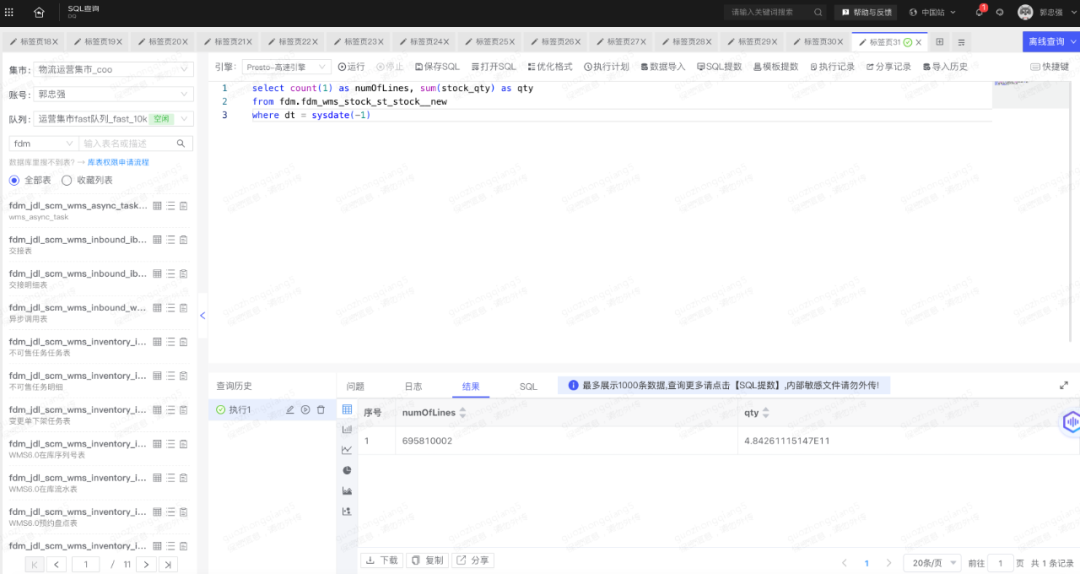Preview data for fdm_jdl_scm_wms_async_task table
This screenshot has width=1080, height=574.
pyautogui.click(x=157, y=205)
